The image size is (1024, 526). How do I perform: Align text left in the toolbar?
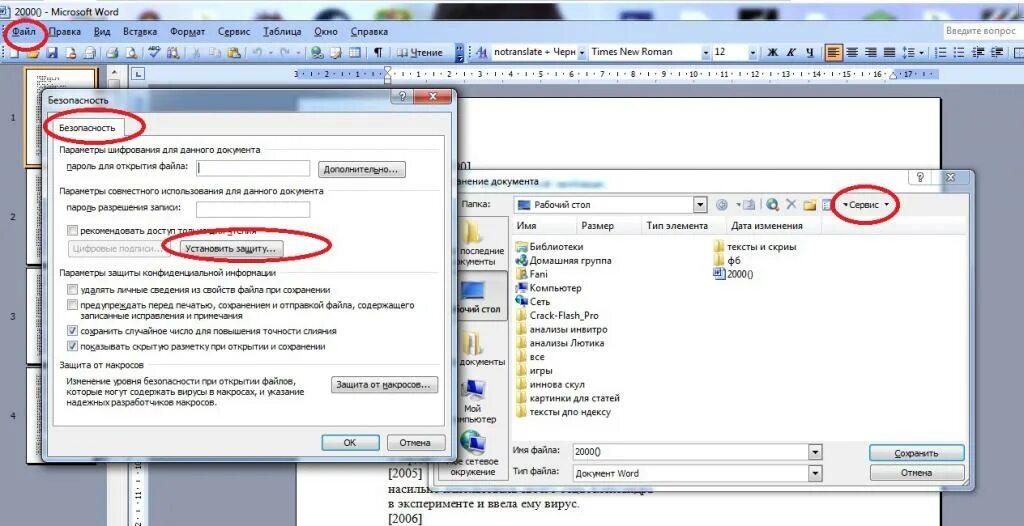833,52
